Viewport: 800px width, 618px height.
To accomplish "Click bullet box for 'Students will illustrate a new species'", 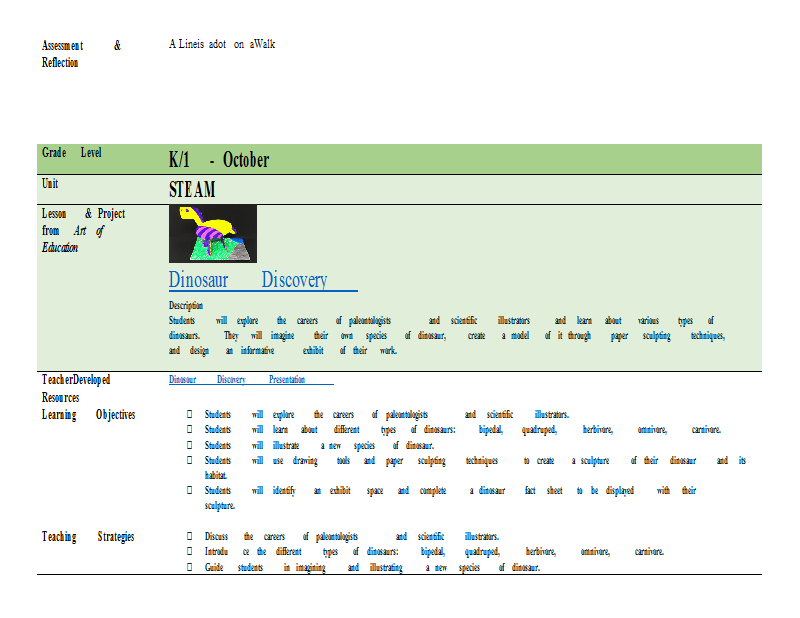I will (190, 445).
